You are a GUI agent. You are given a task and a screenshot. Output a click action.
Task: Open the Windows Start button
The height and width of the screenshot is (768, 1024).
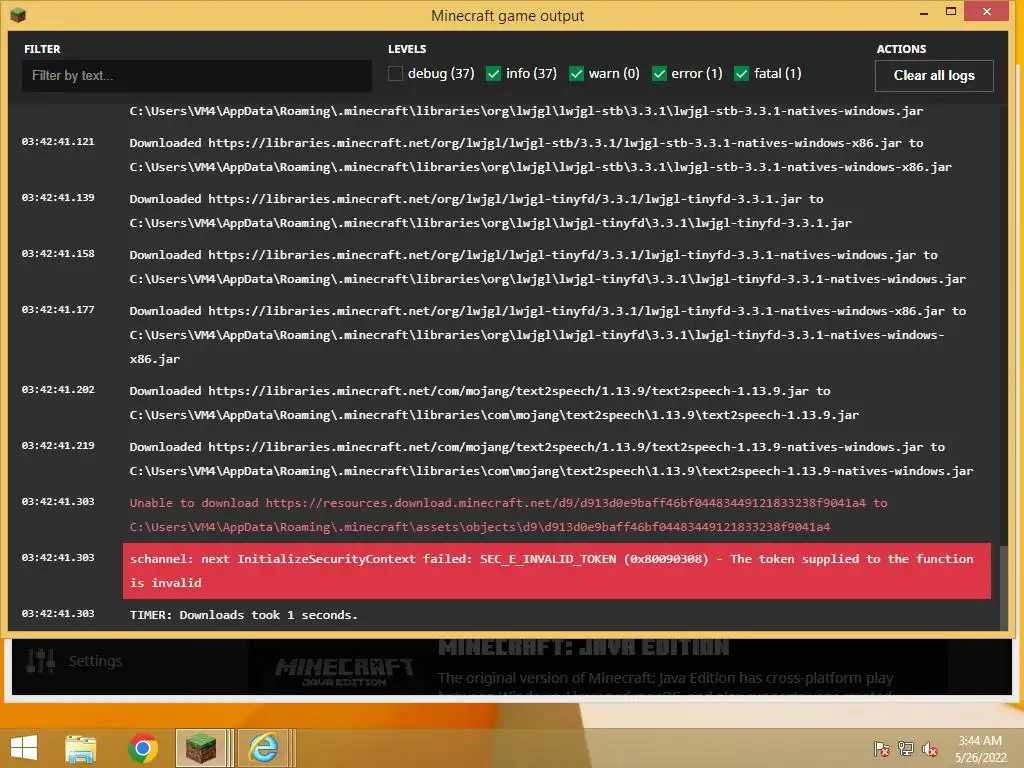[24, 748]
